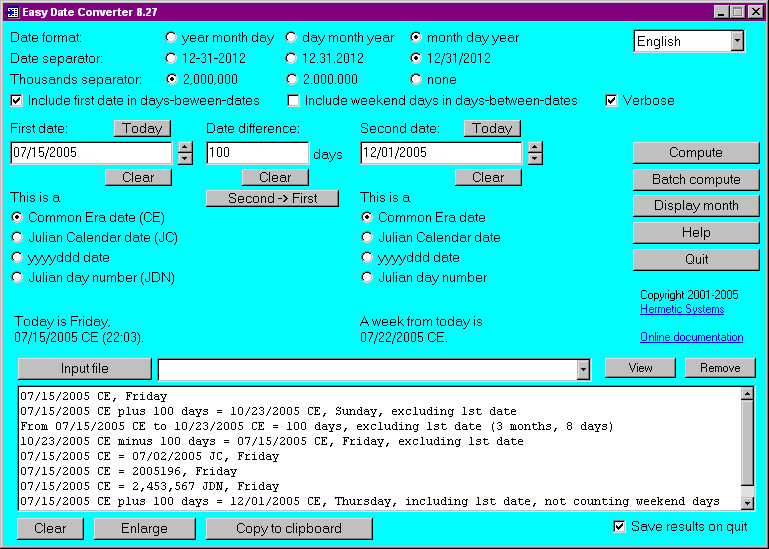Expand the input file path dropdown
This screenshot has height=549, width=769.
click(x=583, y=369)
